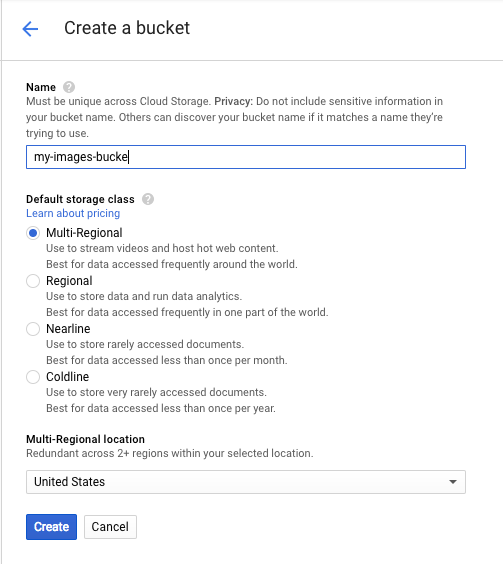Viewport: 503px width, 564px height.
Task: Cancel bucket creation
Action: tap(110, 527)
